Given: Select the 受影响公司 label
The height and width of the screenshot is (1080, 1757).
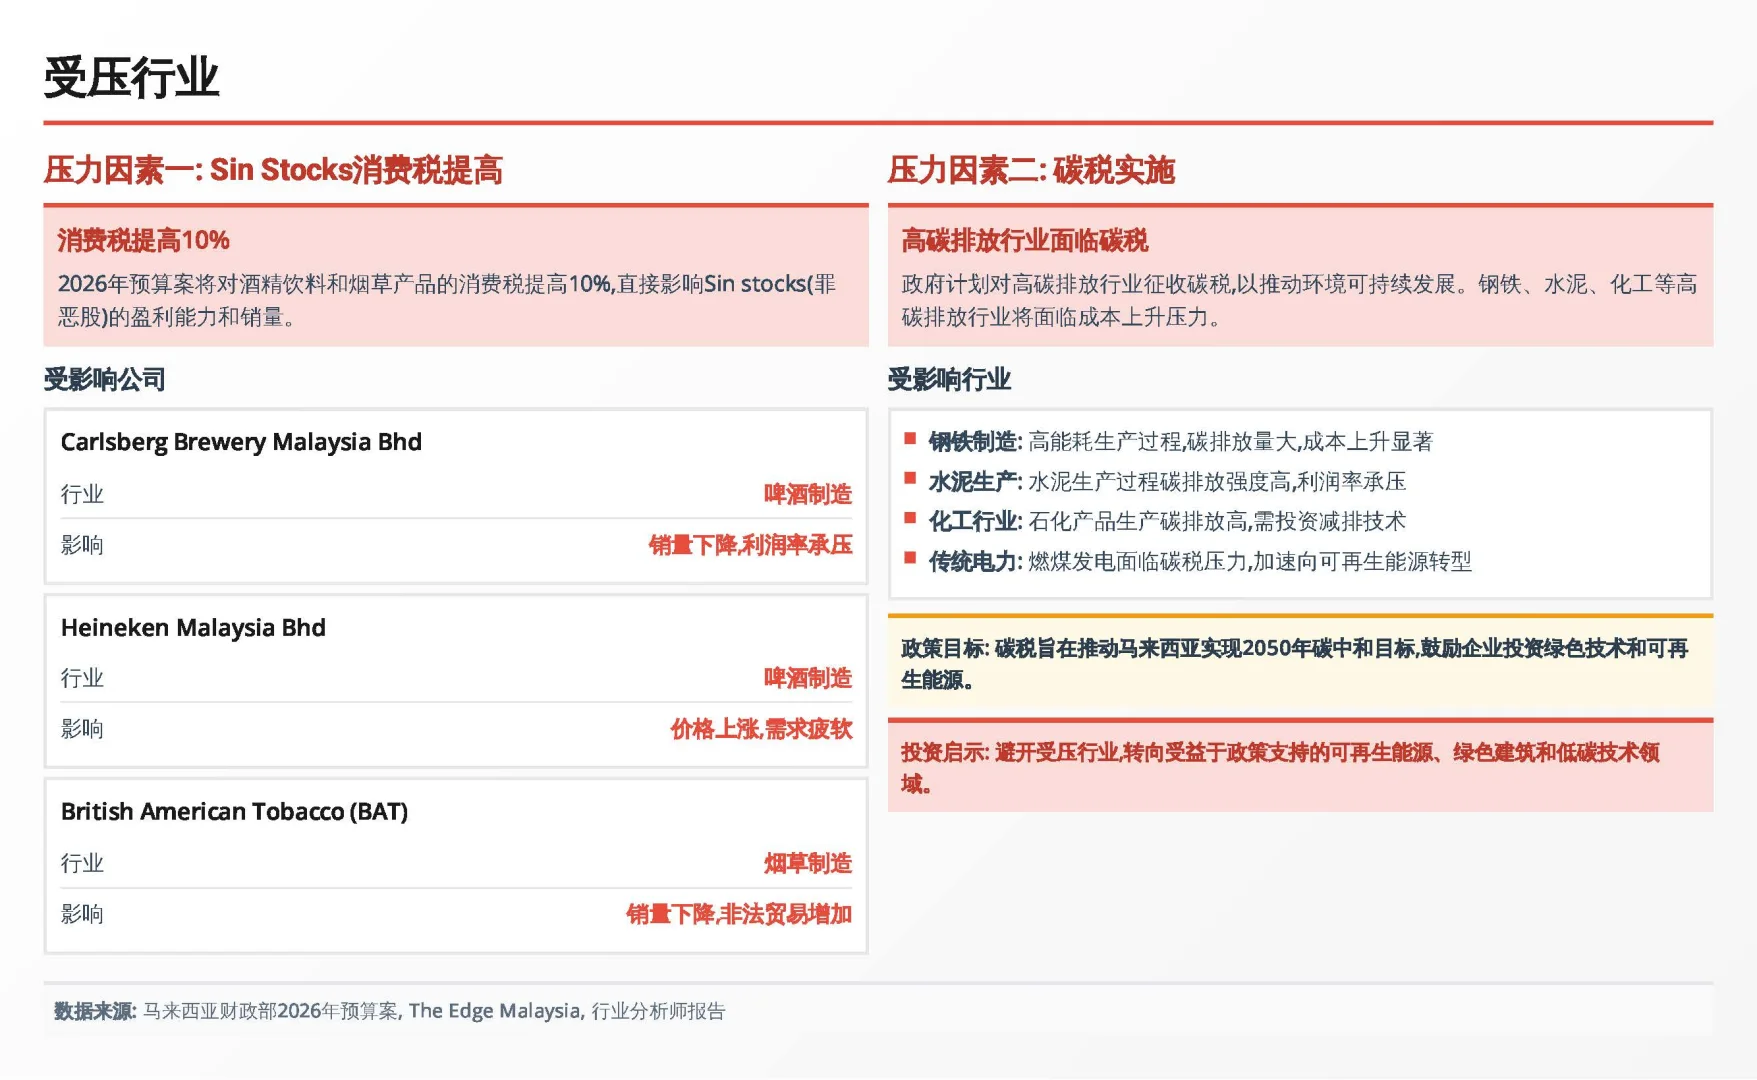Looking at the screenshot, I should [105, 379].
